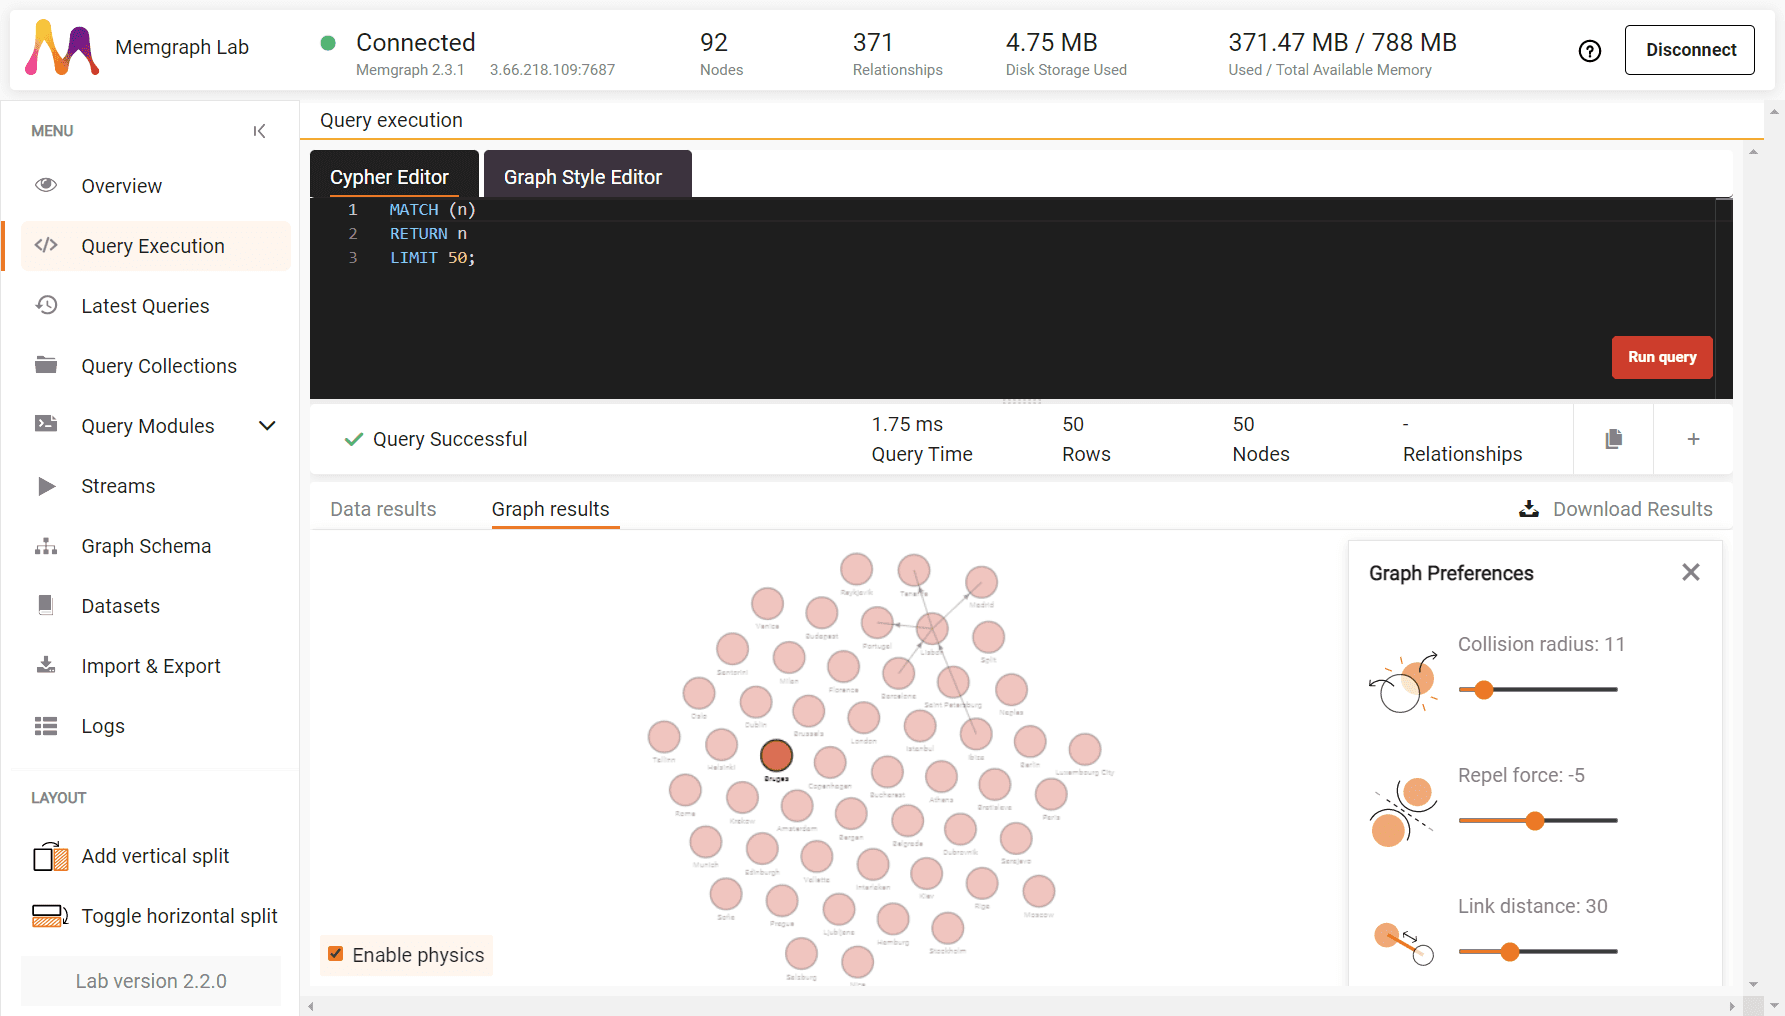This screenshot has width=1785, height=1016.
Task: Click the Disconnect button
Action: [x=1689, y=50]
